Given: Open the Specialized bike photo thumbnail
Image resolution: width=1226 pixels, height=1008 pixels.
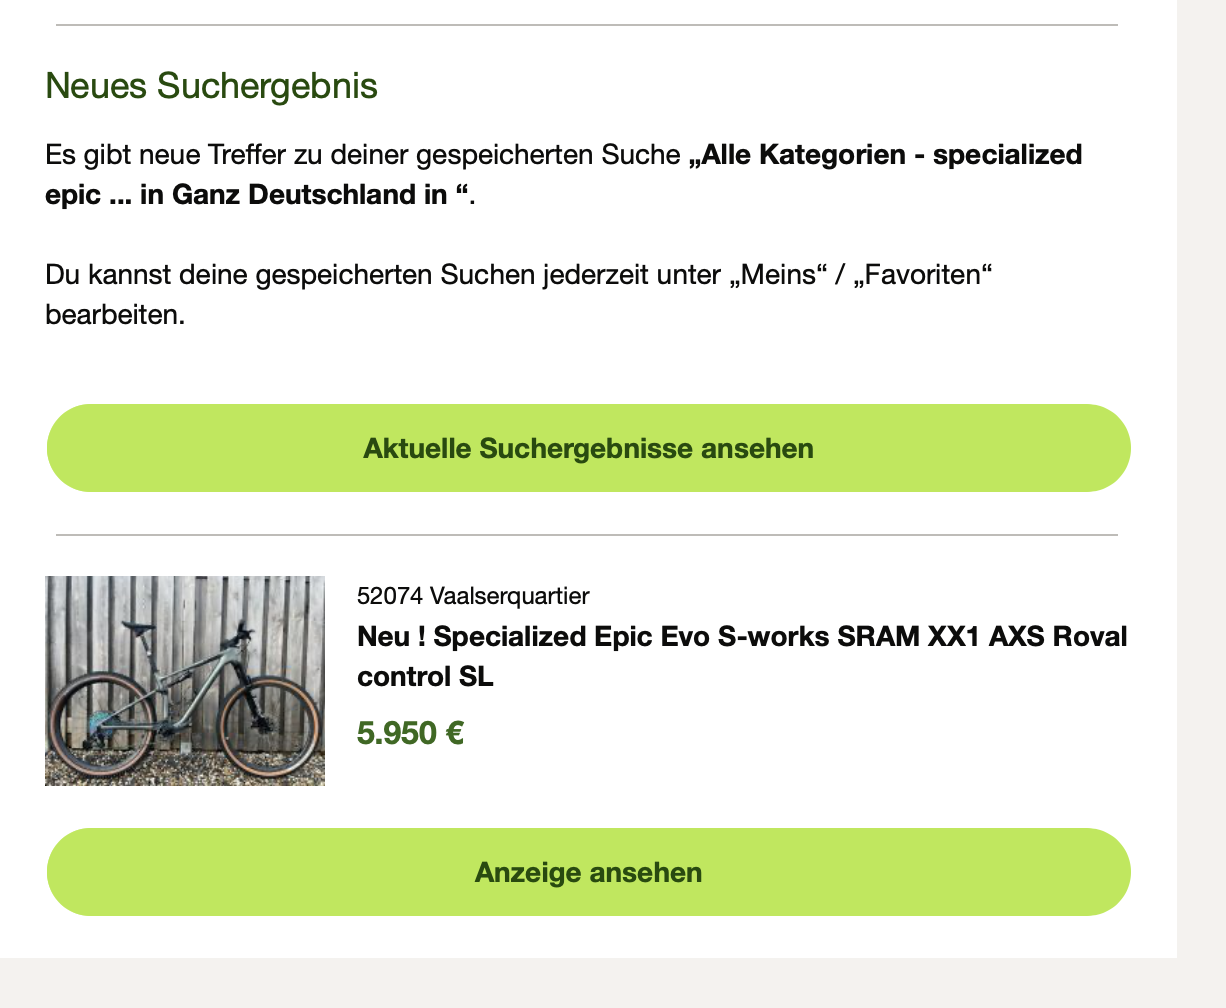Looking at the screenshot, I should (x=185, y=680).
